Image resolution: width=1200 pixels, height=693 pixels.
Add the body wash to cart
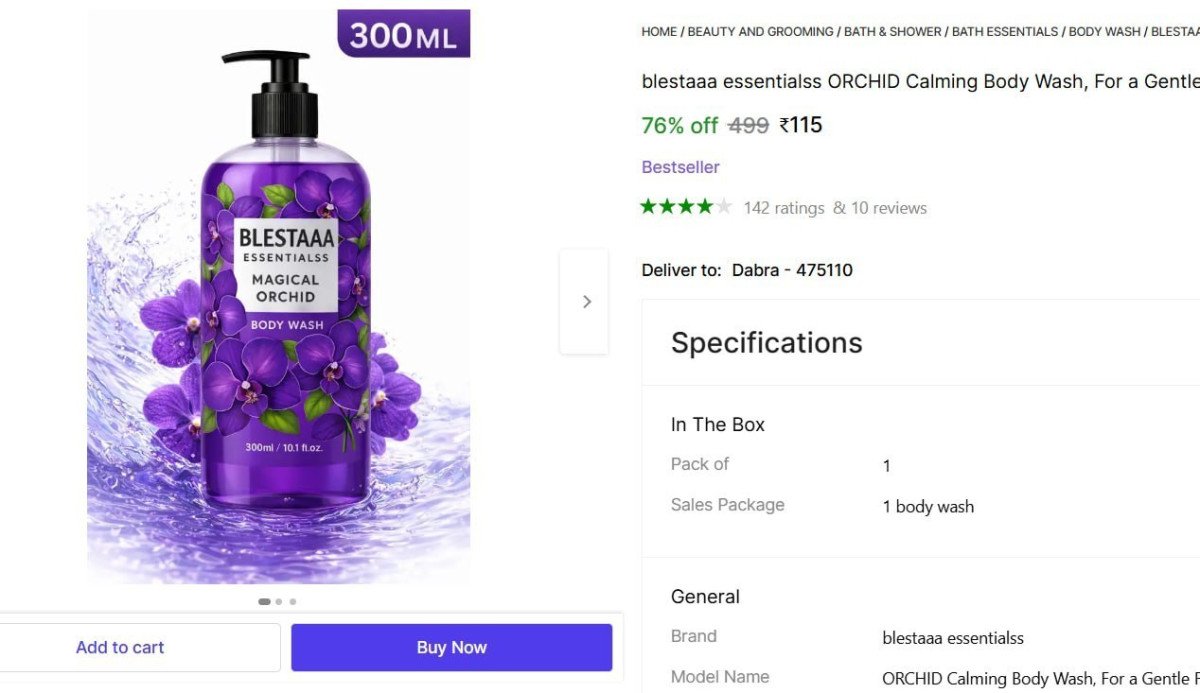[x=120, y=647]
